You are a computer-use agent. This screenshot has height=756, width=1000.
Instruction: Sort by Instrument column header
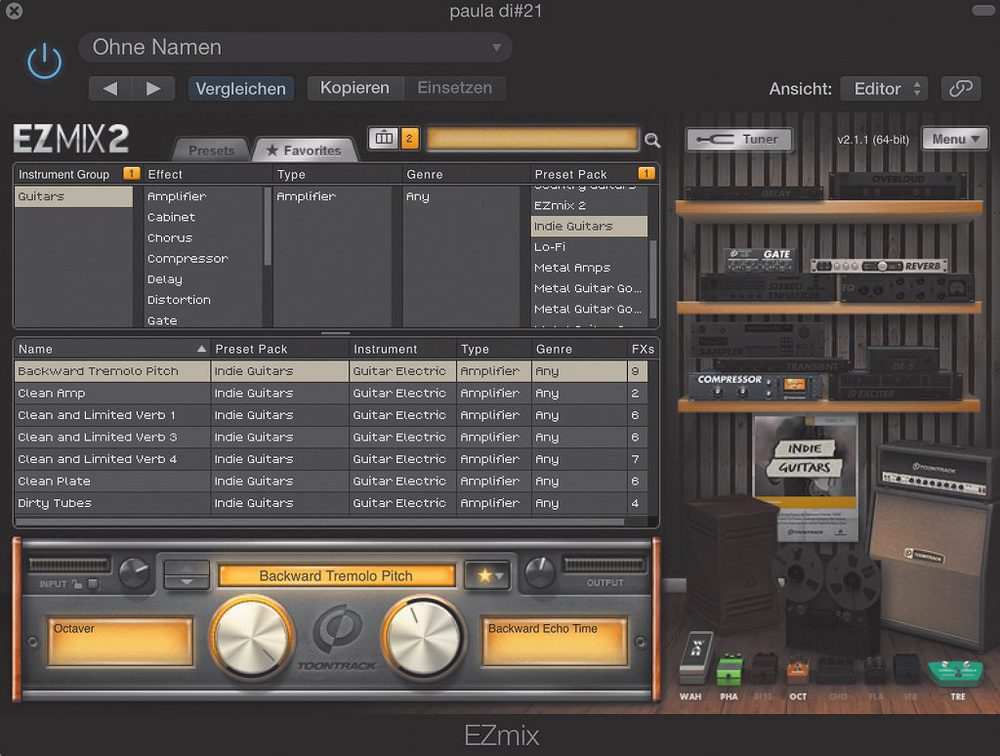pos(402,349)
